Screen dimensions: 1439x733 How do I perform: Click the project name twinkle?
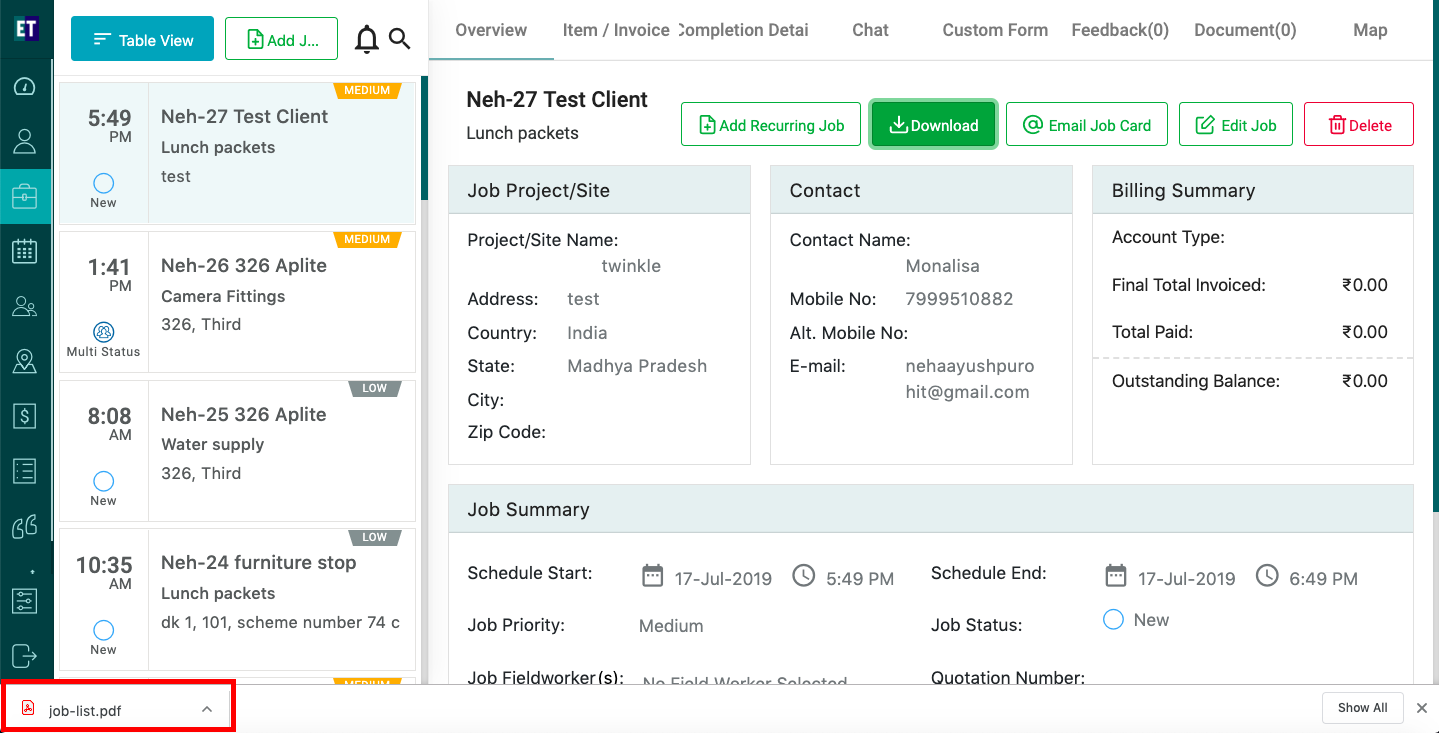pos(631,266)
